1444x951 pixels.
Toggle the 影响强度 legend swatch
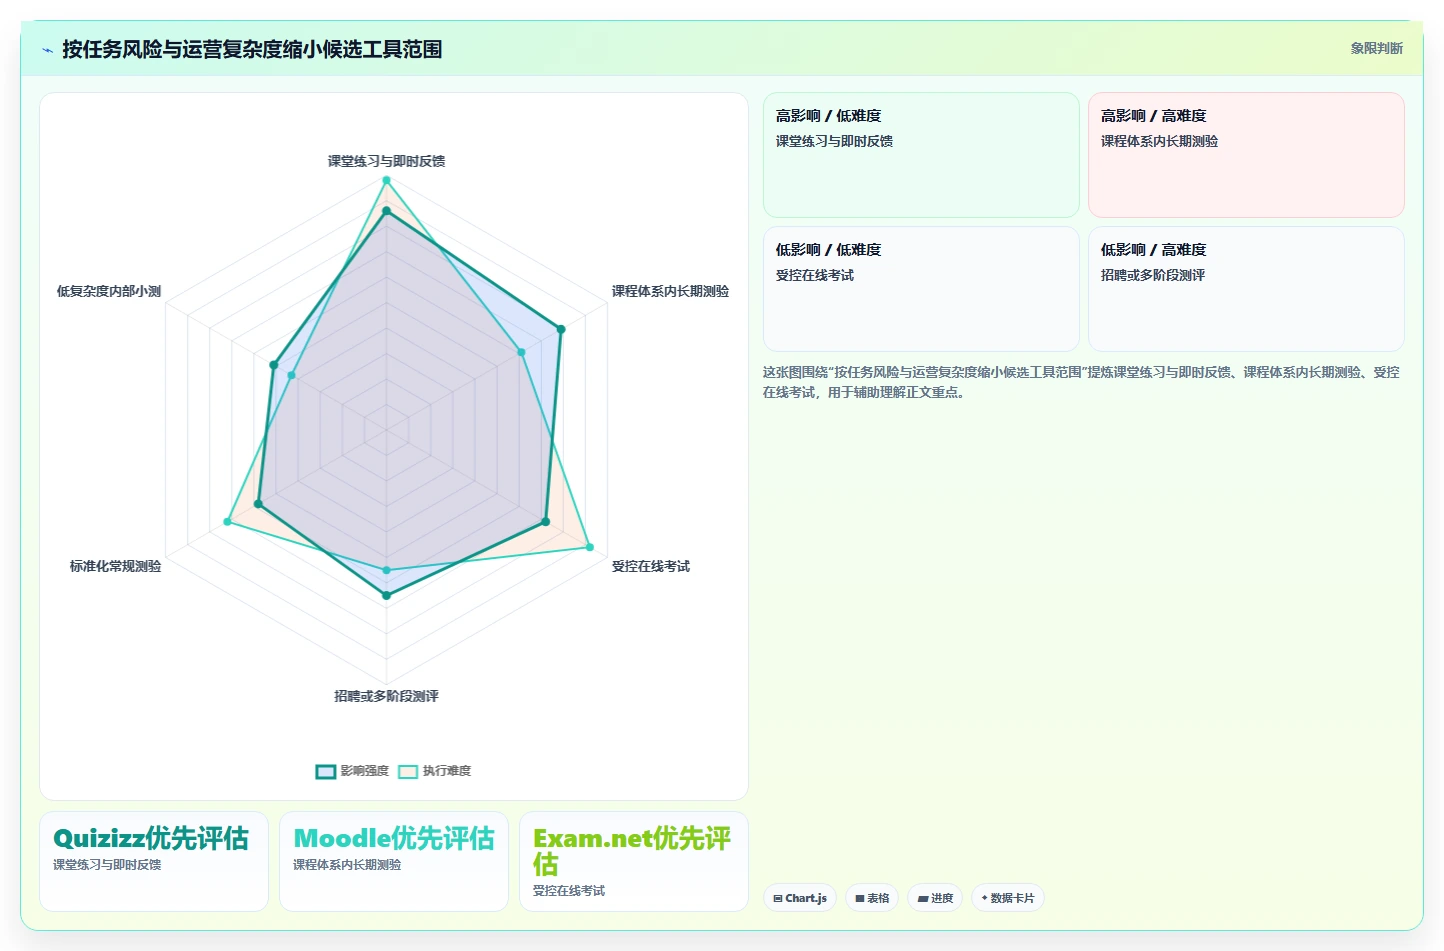(x=326, y=771)
